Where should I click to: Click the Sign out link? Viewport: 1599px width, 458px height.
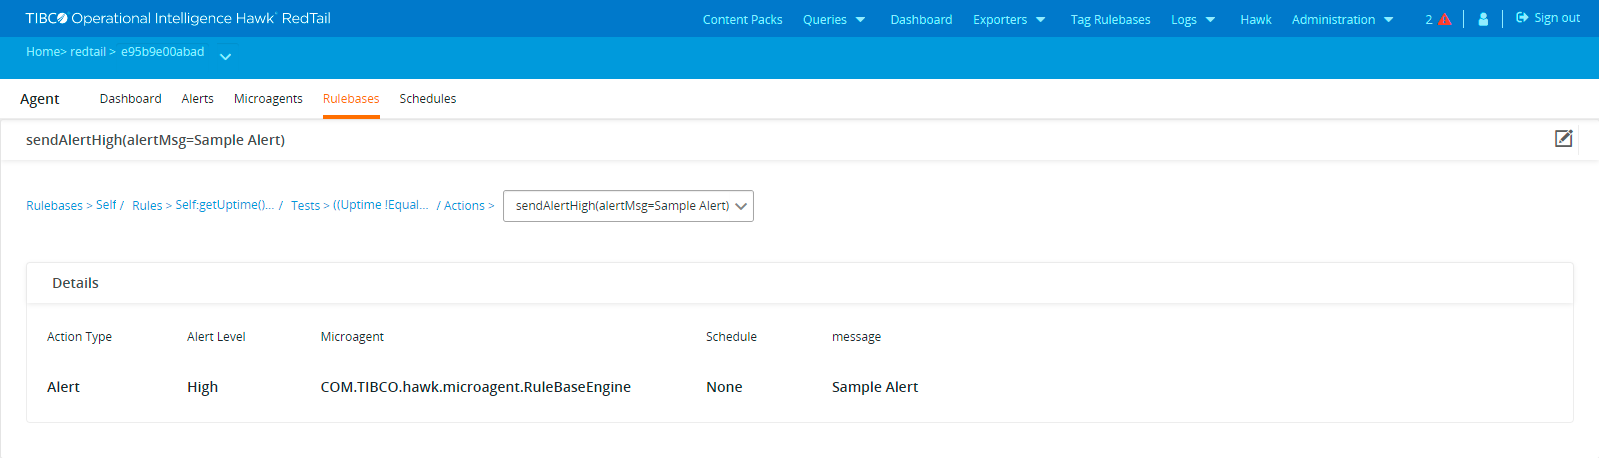1548,18
